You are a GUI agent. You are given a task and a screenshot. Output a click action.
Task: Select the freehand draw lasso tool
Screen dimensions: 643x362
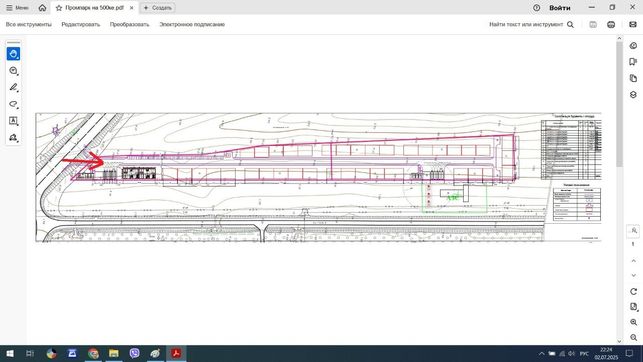click(x=13, y=104)
